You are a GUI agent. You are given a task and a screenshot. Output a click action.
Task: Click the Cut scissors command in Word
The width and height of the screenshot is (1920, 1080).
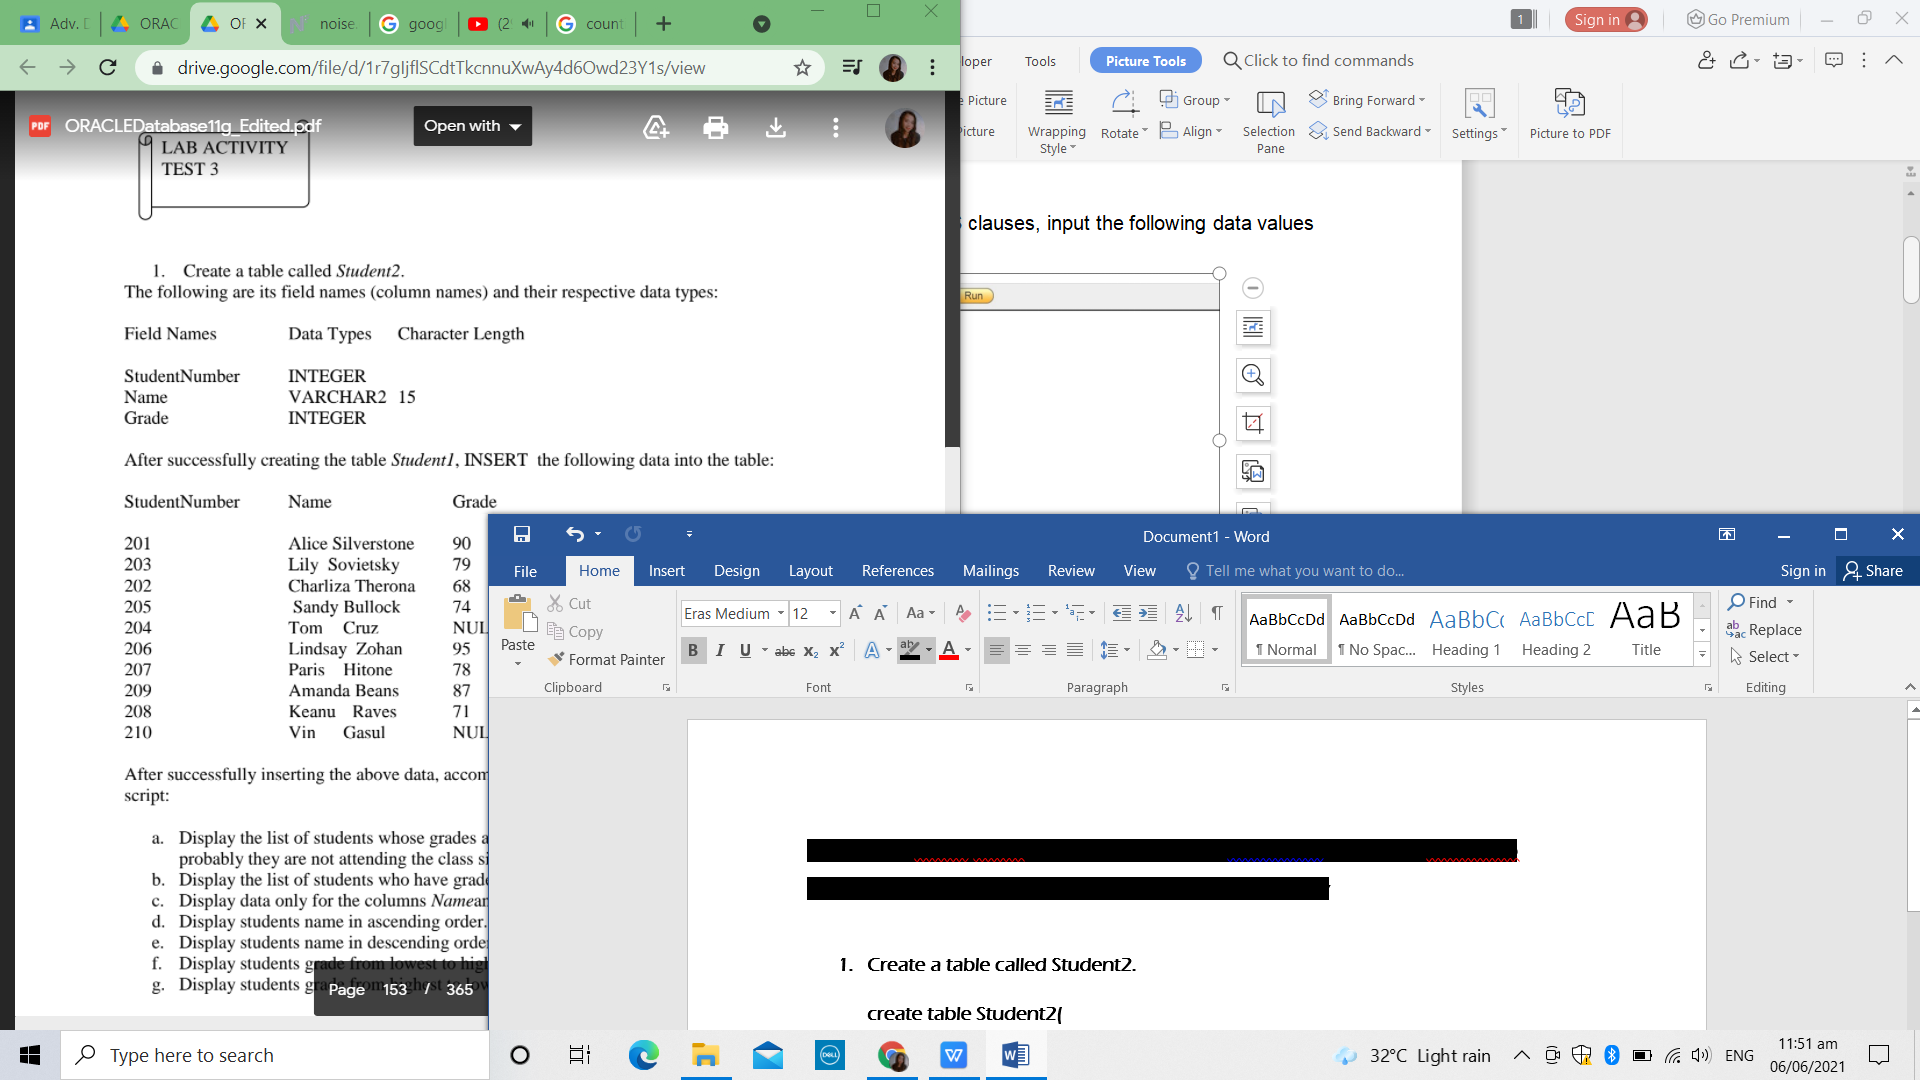click(x=569, y=603)
